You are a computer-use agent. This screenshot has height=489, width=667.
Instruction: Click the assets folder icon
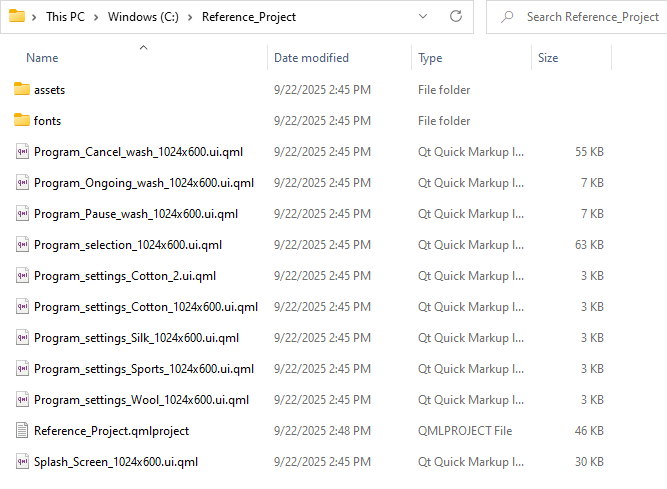tap(22, 90)
